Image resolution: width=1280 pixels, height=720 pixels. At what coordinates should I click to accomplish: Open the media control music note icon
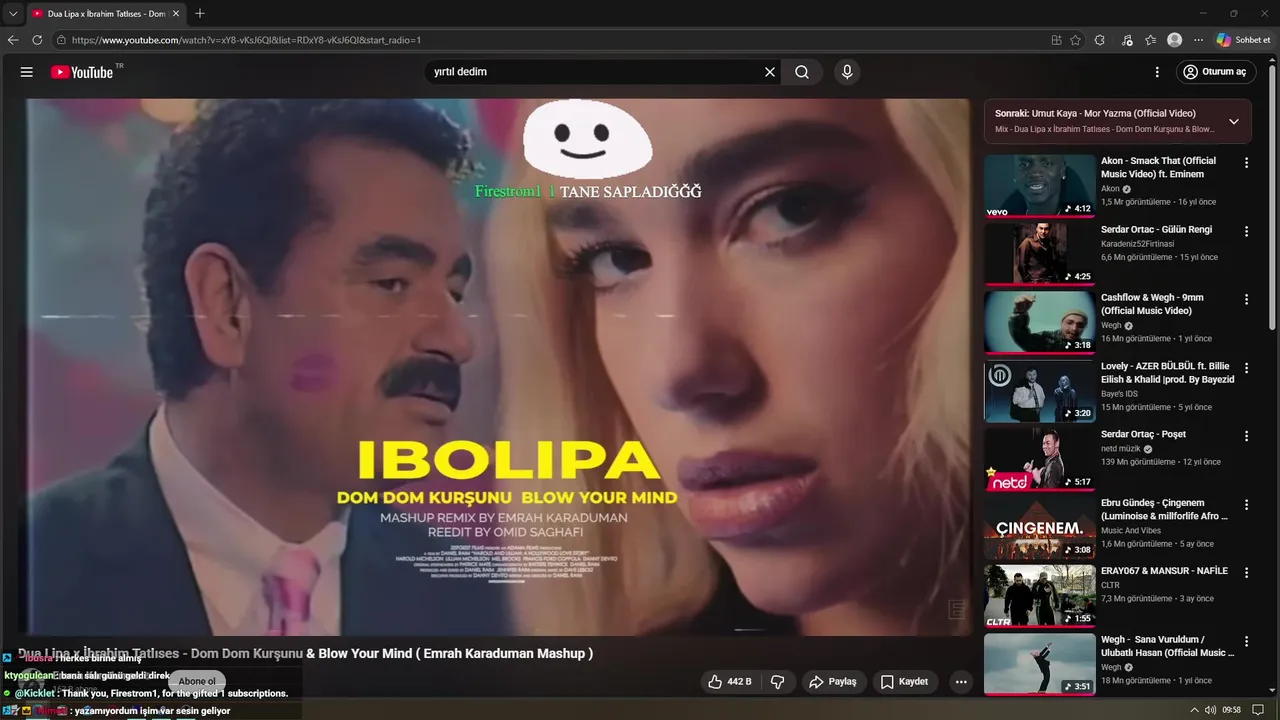click(x=1127, y=40)
